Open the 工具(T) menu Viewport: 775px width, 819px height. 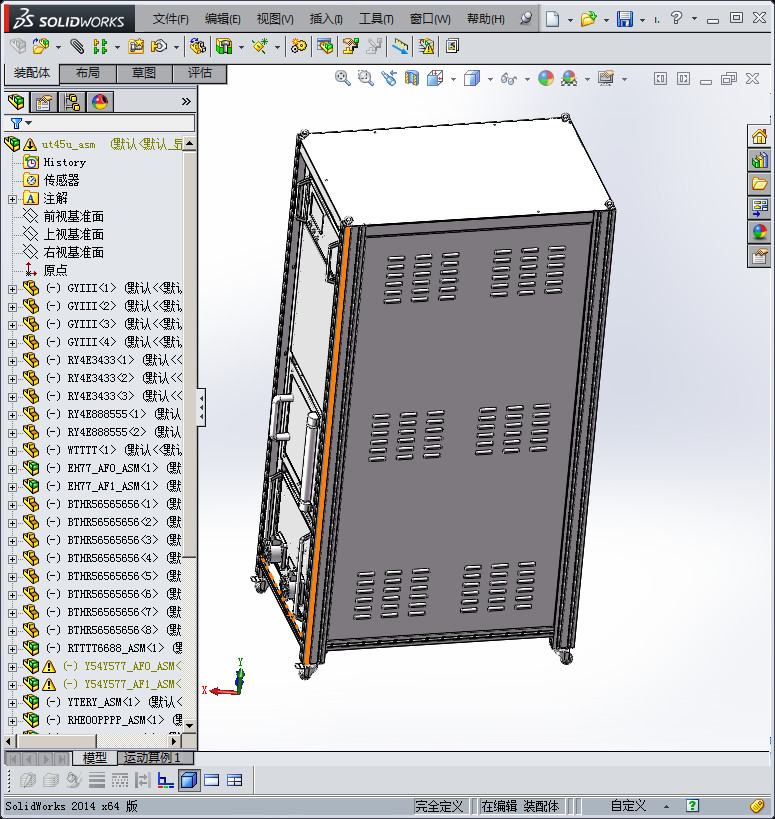click(376, 19)
